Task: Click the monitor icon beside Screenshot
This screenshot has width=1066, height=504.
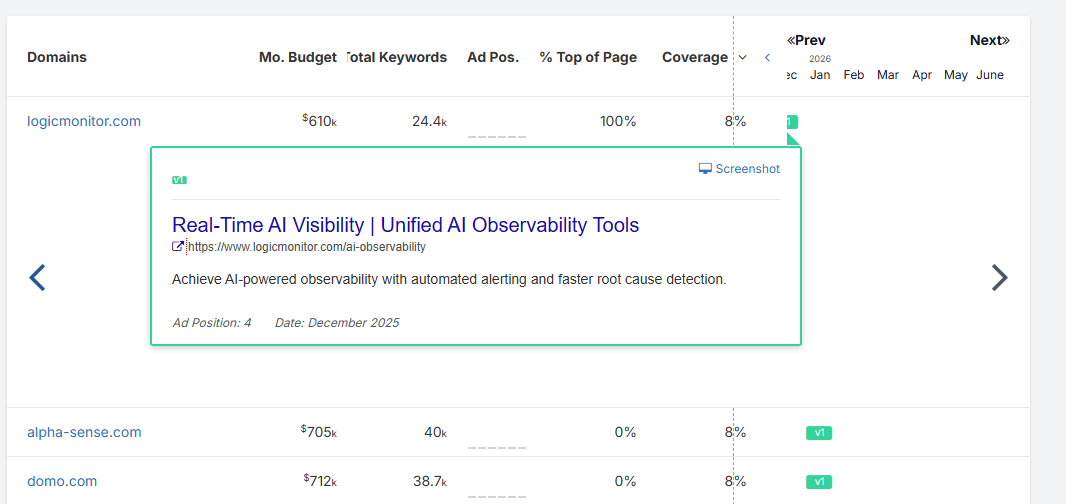Action: (x=705, y=169)
